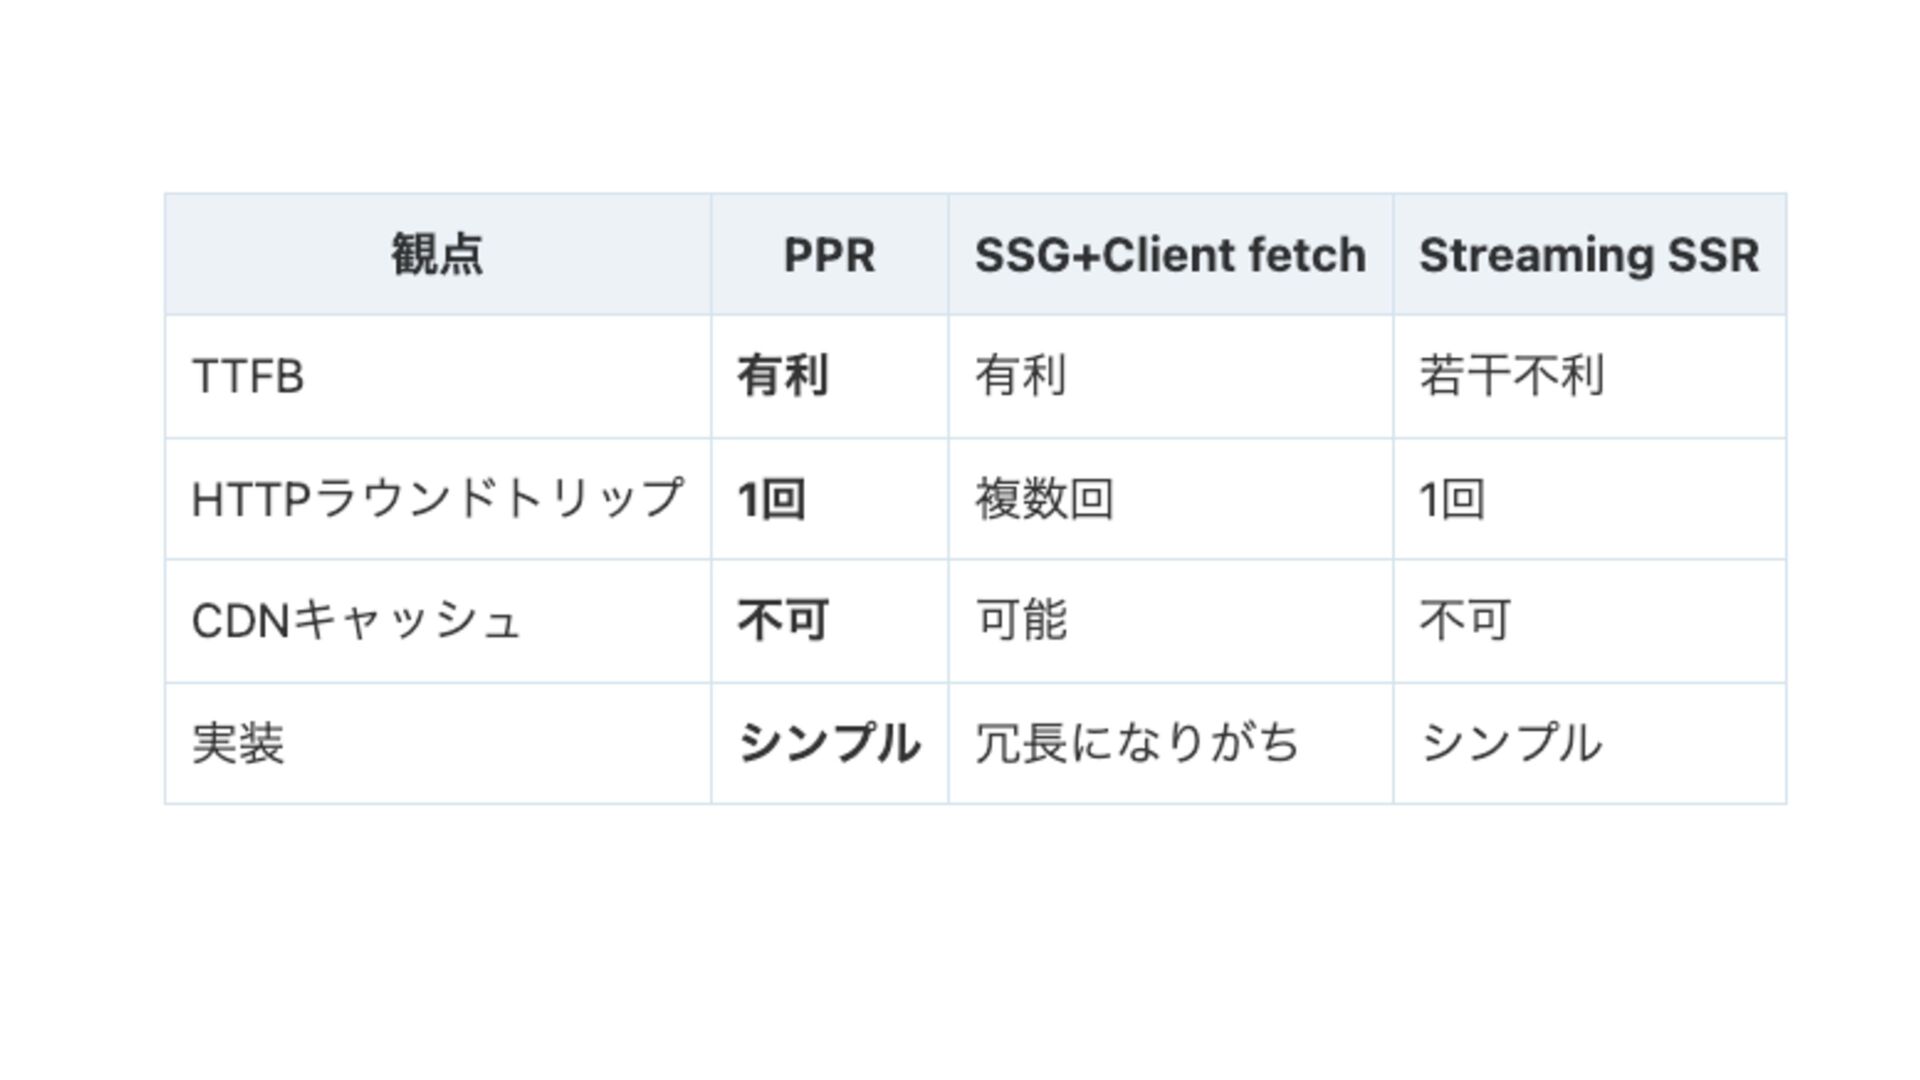
Task: Click the Streaming SSR column header
Action: pos(1589,255)
